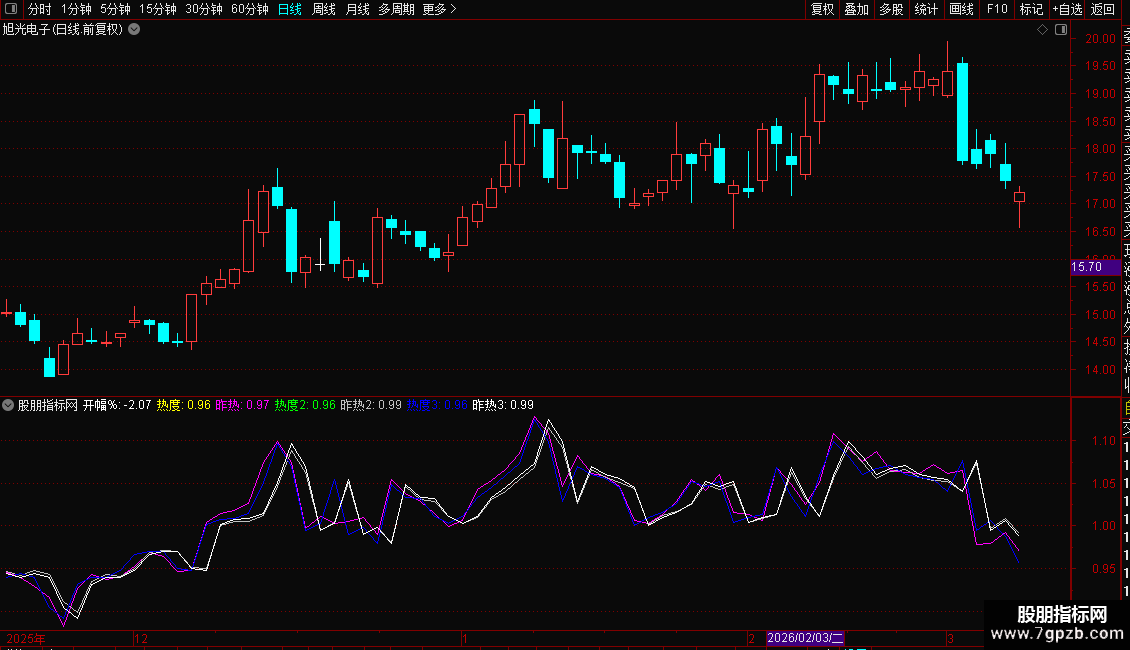Open the 股朋指标网 indicator settings circle

8,405
